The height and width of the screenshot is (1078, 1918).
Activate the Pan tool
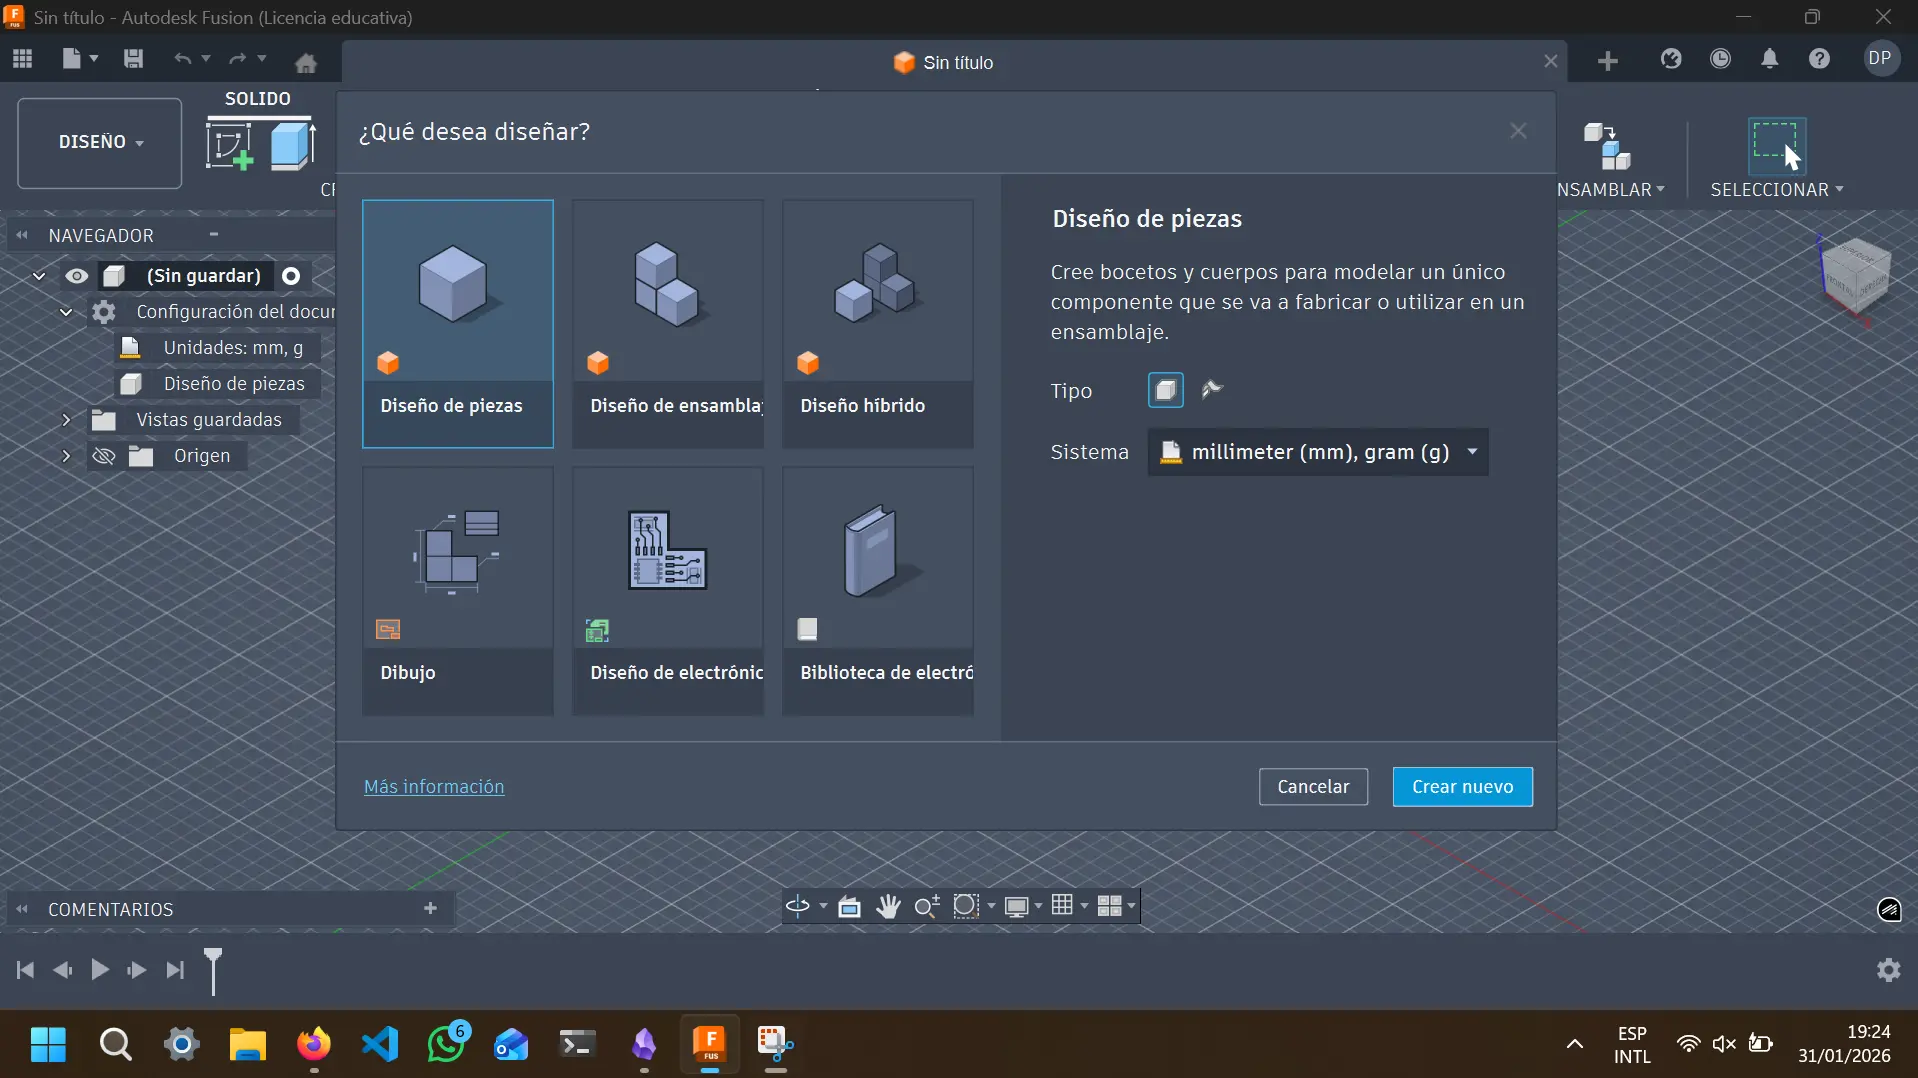click(887, 906)
